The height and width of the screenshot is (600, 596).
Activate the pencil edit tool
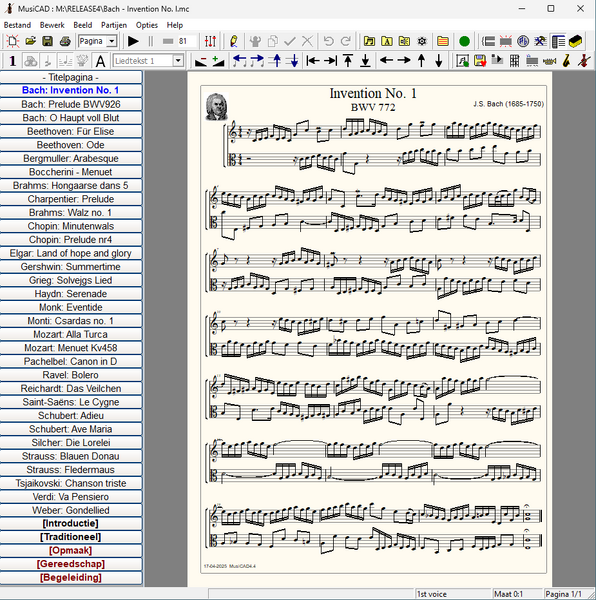[x=233, y=41]
